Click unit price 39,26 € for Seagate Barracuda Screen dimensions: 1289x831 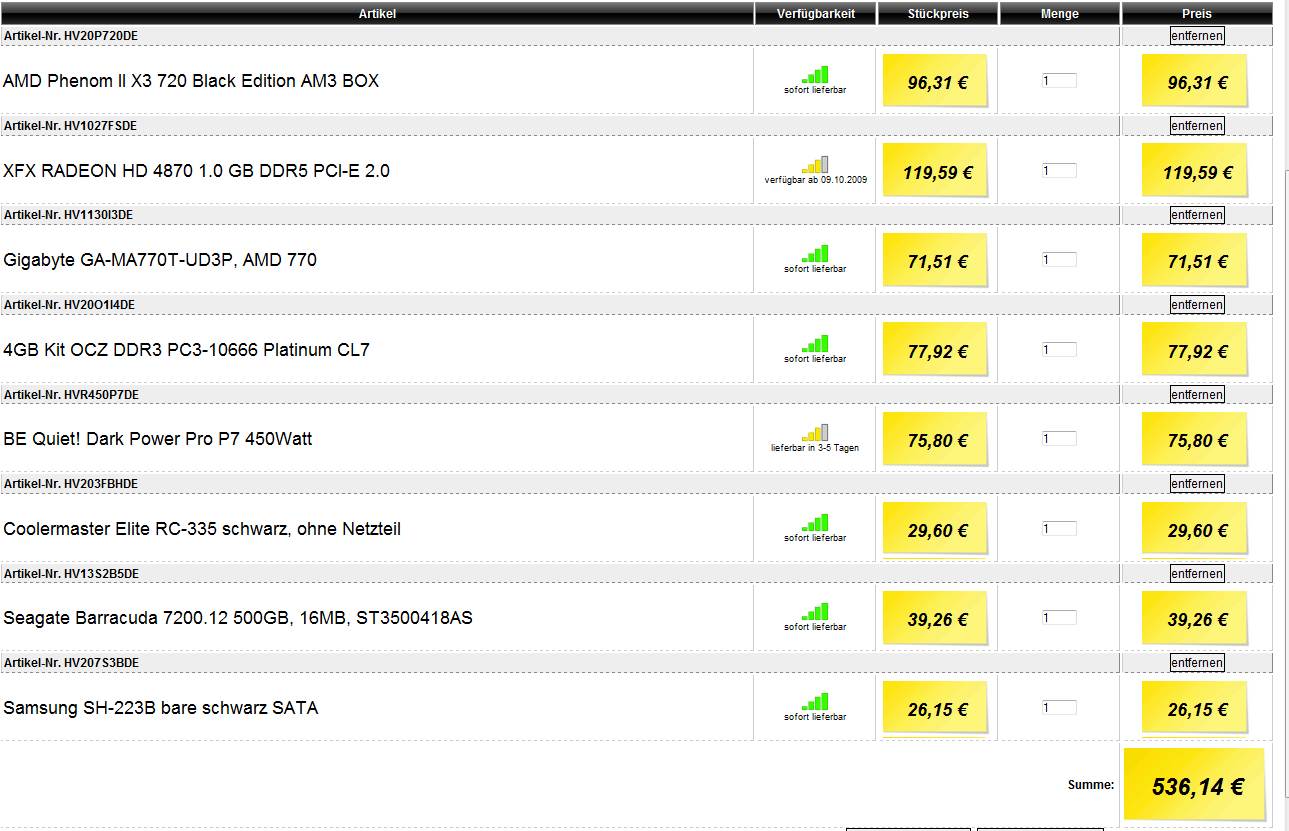click(x=935, y=619)
